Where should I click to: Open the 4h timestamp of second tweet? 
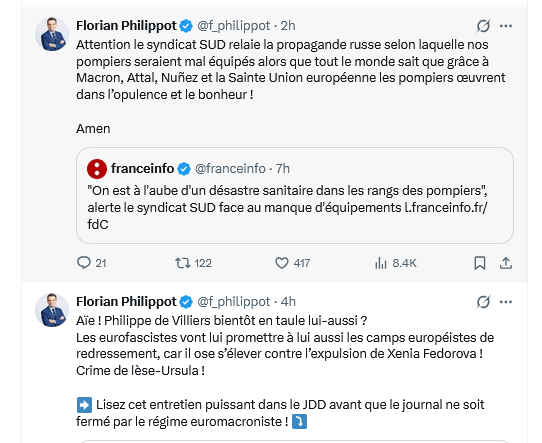[x=288, y=302]
